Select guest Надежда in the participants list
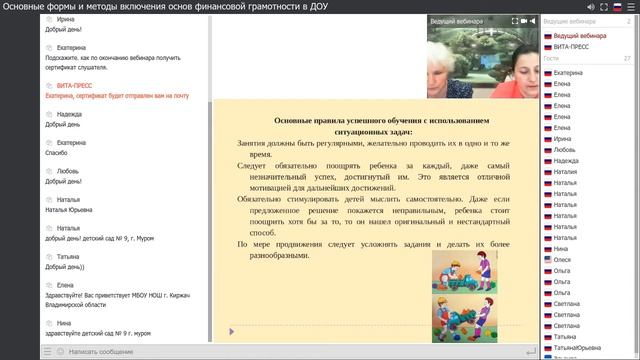 click(x=566, y=161)
